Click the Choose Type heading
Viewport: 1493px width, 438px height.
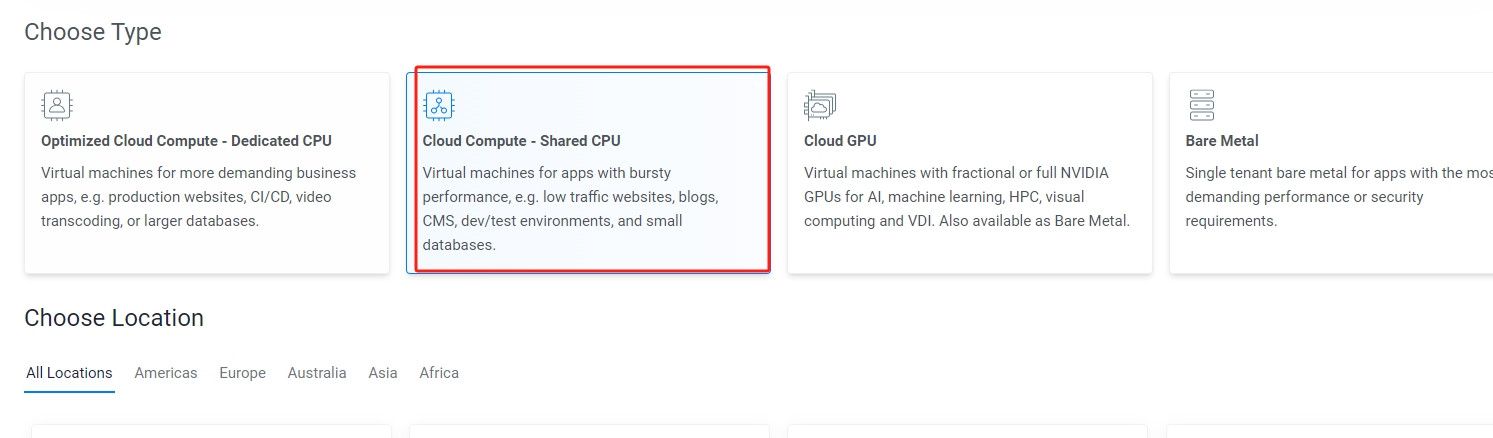93,32
